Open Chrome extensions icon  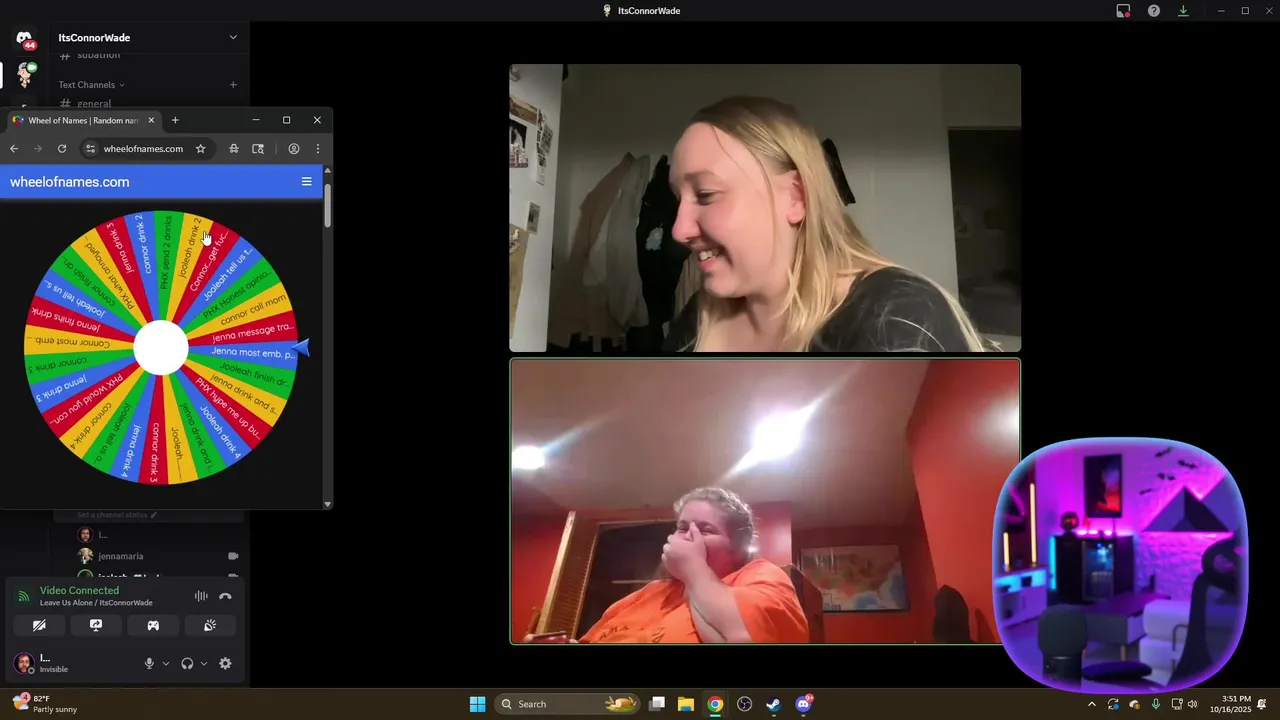tap(233, 149)
